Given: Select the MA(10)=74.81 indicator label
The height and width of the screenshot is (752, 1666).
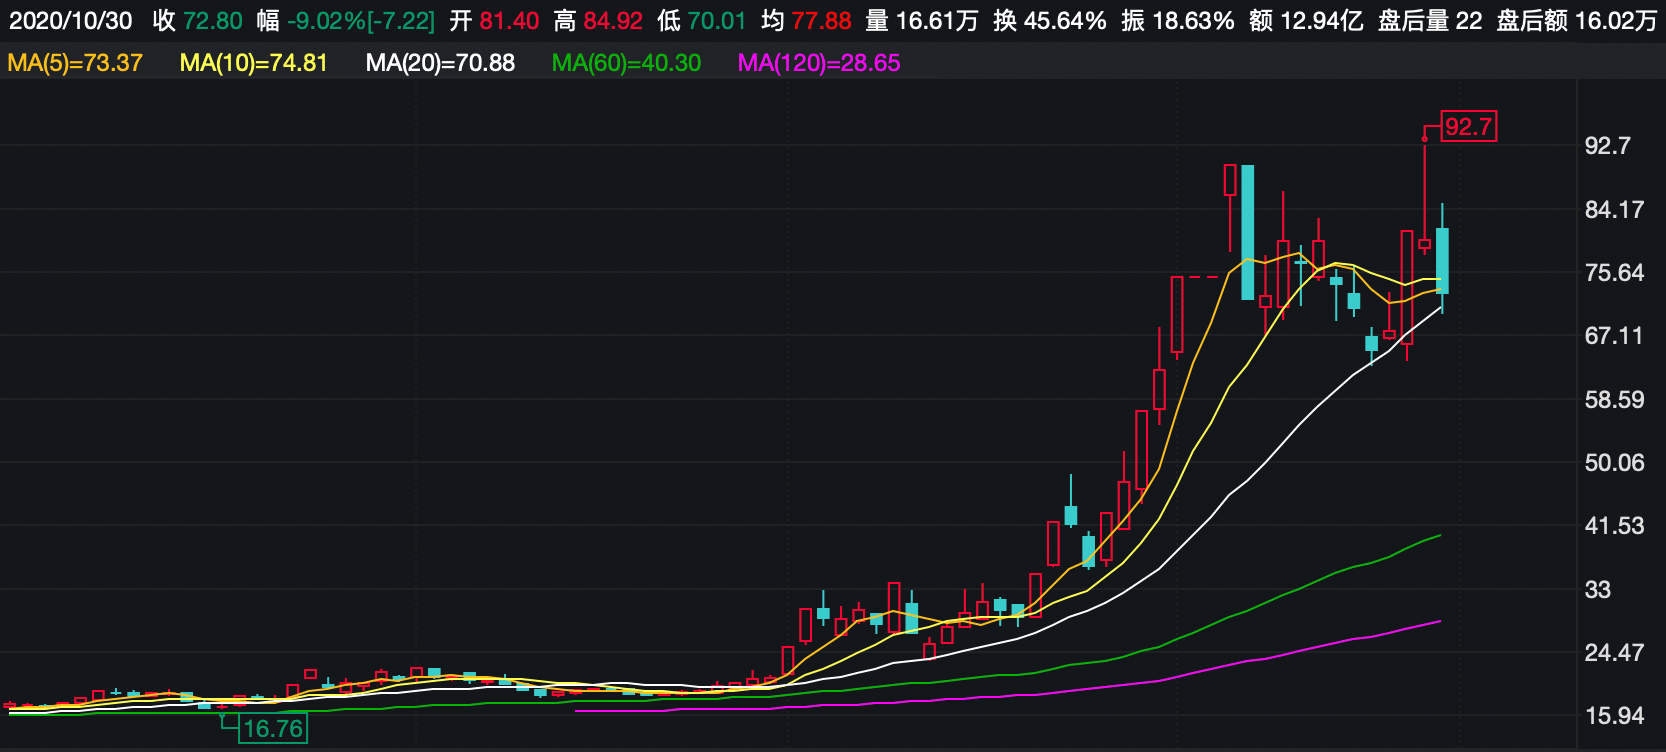Looking at the screenshot, I should click(x=254, y=63).
